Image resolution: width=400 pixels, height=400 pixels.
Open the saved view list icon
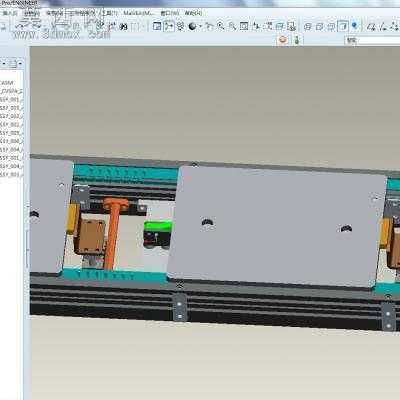[268, 26]
